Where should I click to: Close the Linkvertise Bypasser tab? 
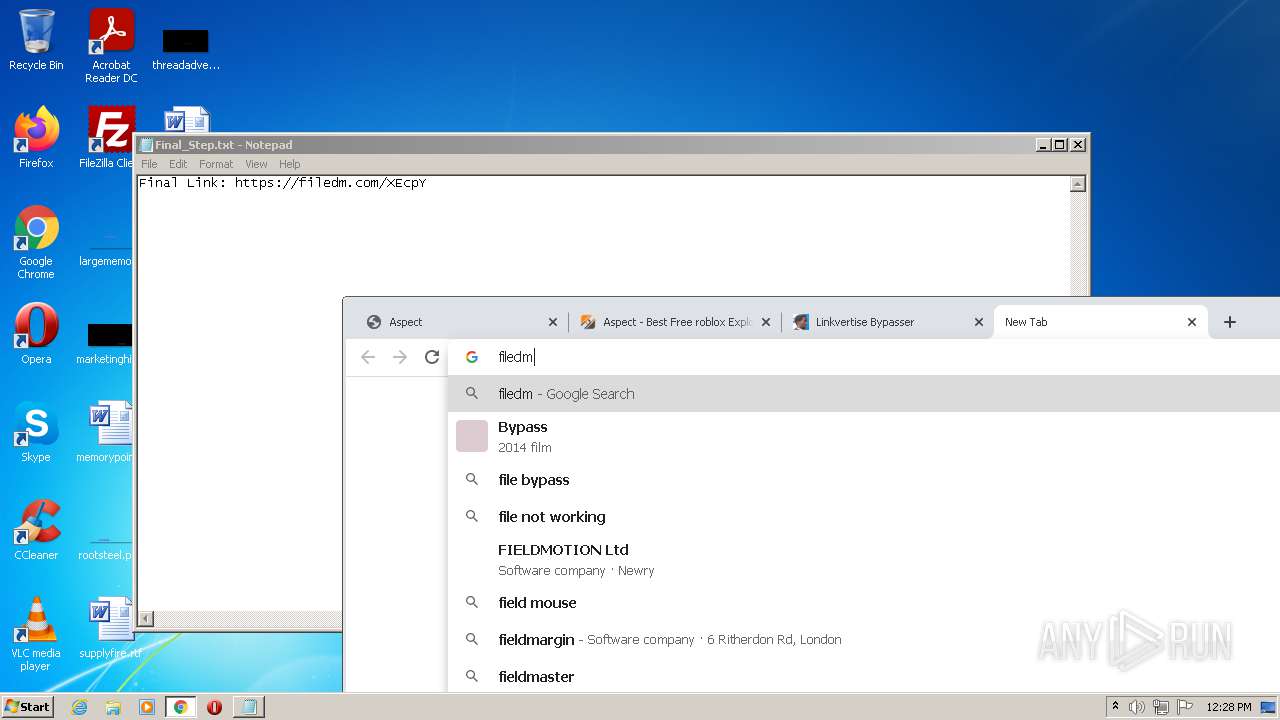(979, 322)
